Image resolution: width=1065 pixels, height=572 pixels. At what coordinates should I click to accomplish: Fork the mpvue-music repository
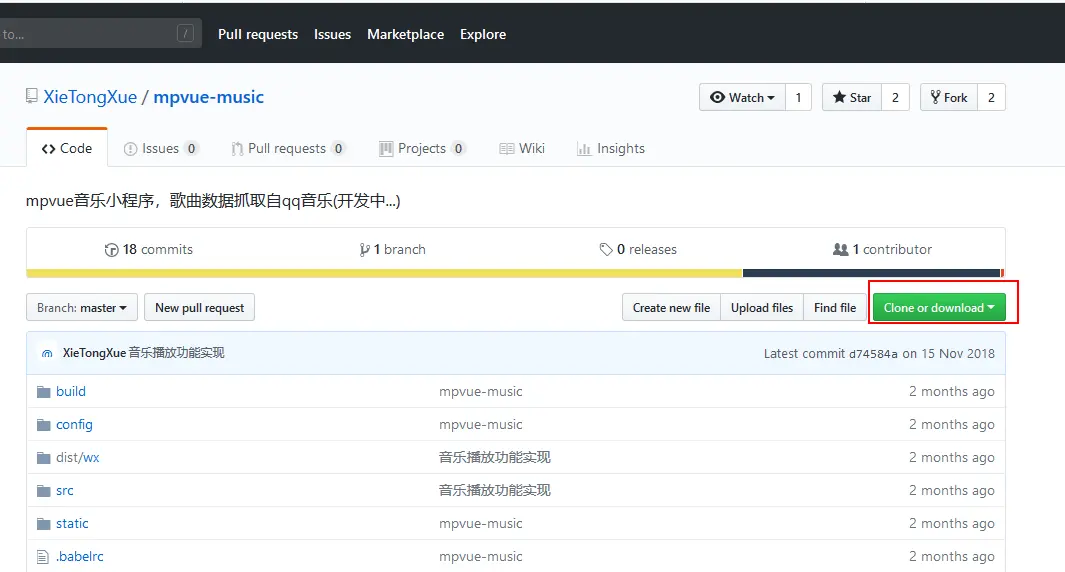[949, 97]
